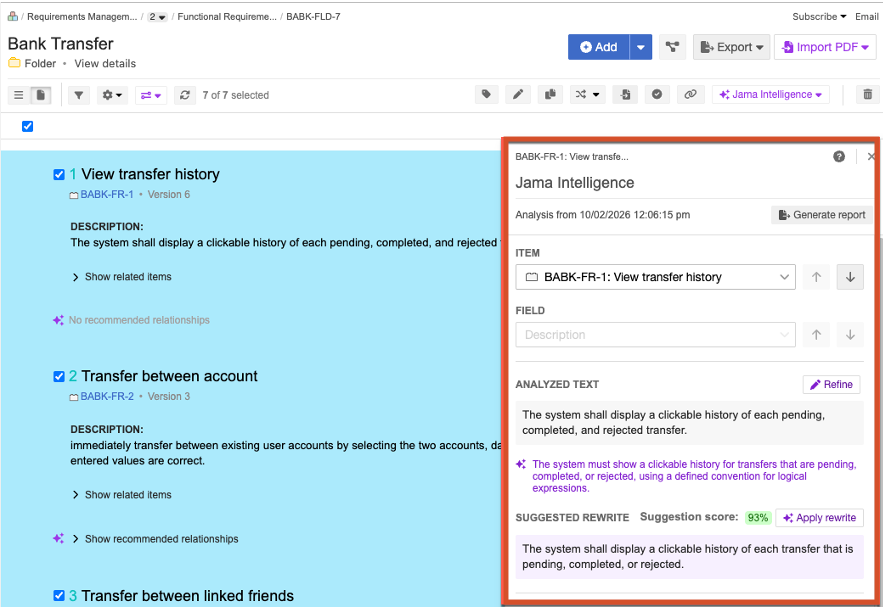This screenshot has height=609, width=883.
Task: Click the tag icon in the toolbar
Action: coord(487,95)
